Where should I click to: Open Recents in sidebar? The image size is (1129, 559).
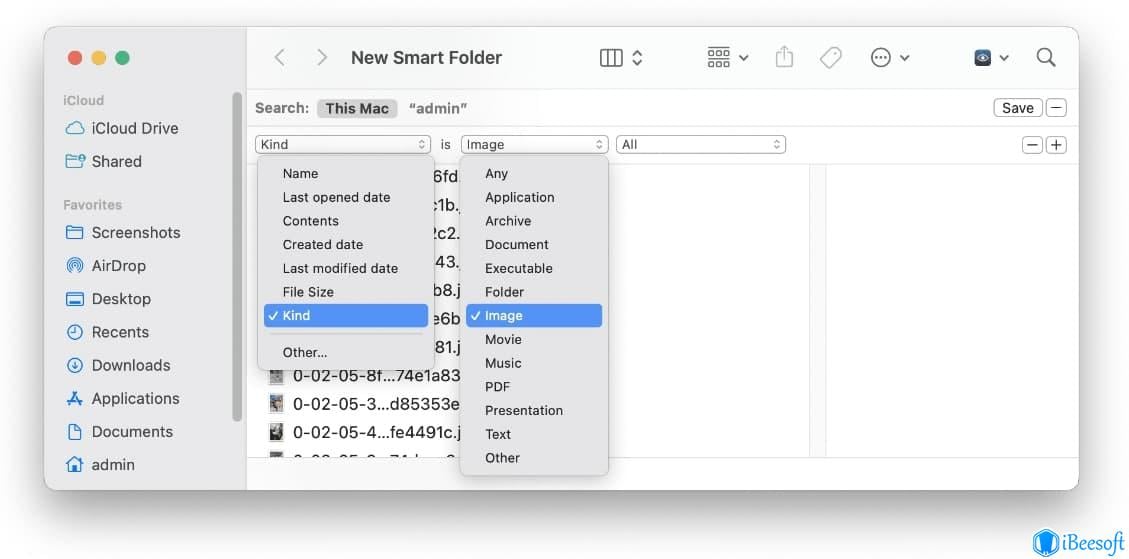pos(107,332)
